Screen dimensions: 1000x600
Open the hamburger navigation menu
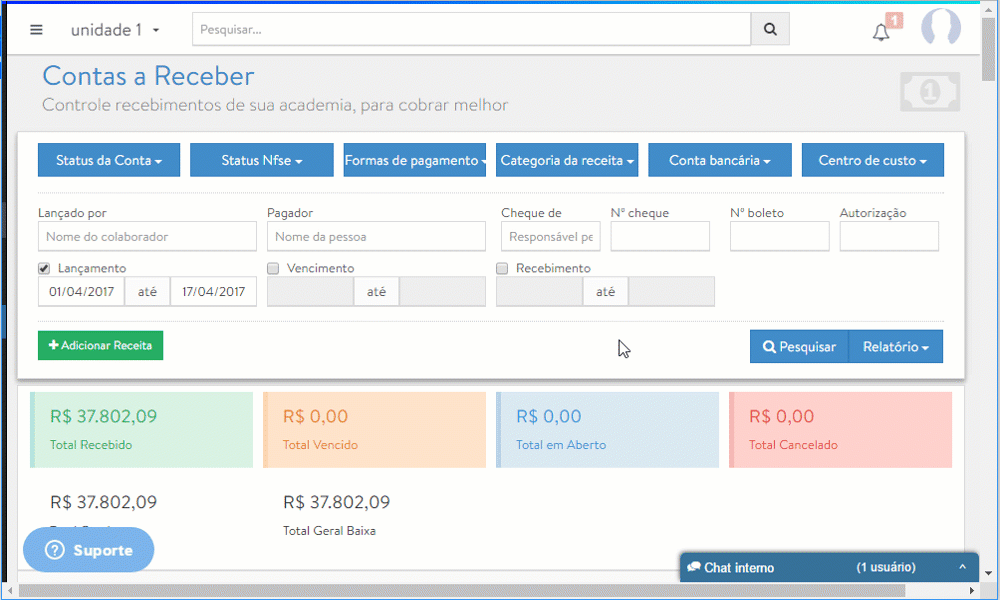(37, 30)
